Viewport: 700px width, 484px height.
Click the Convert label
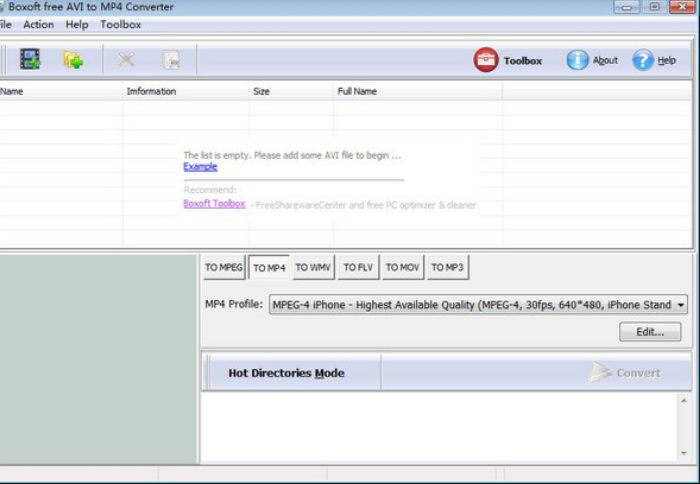pyautogui.click(x=638, y=373)
